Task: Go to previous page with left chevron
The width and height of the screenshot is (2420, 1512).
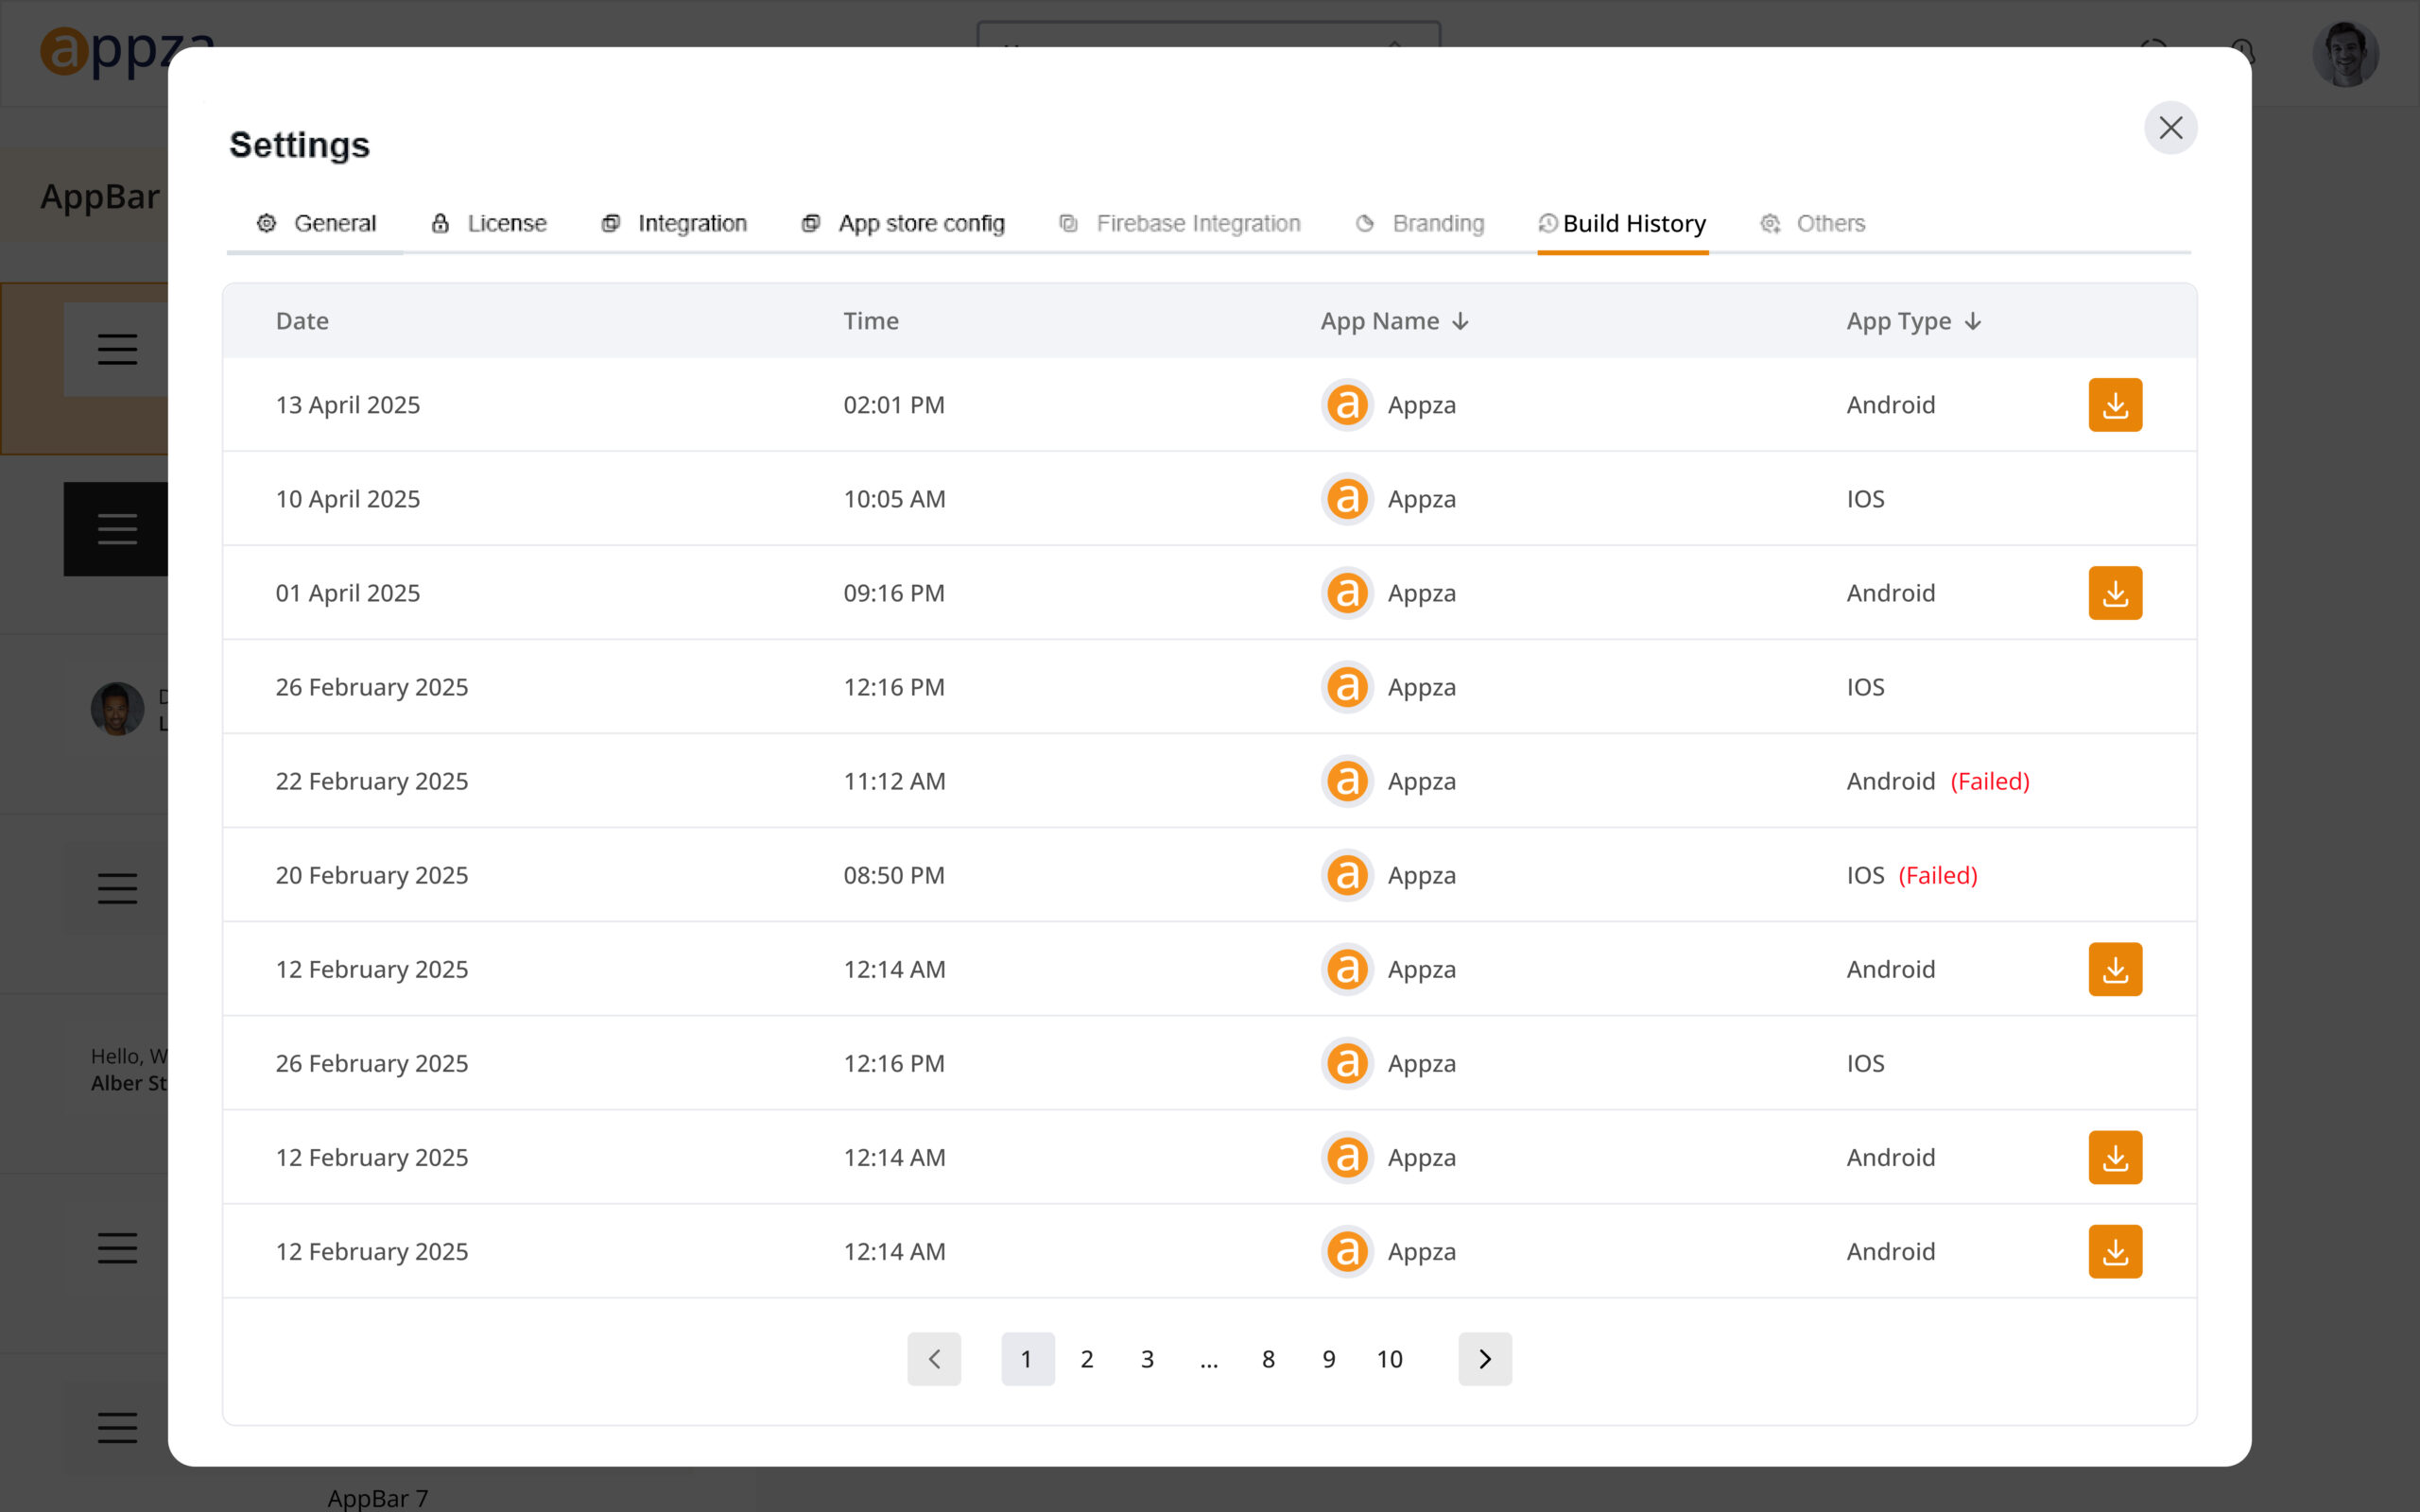Action: tap(934, 1359)
